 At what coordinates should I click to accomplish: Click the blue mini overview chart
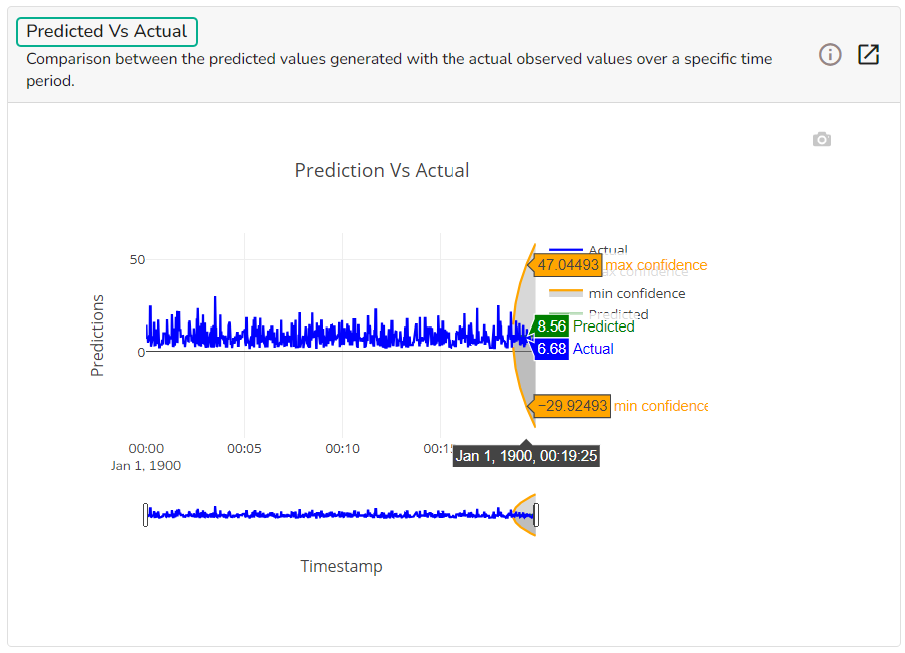tap(340, 514)
